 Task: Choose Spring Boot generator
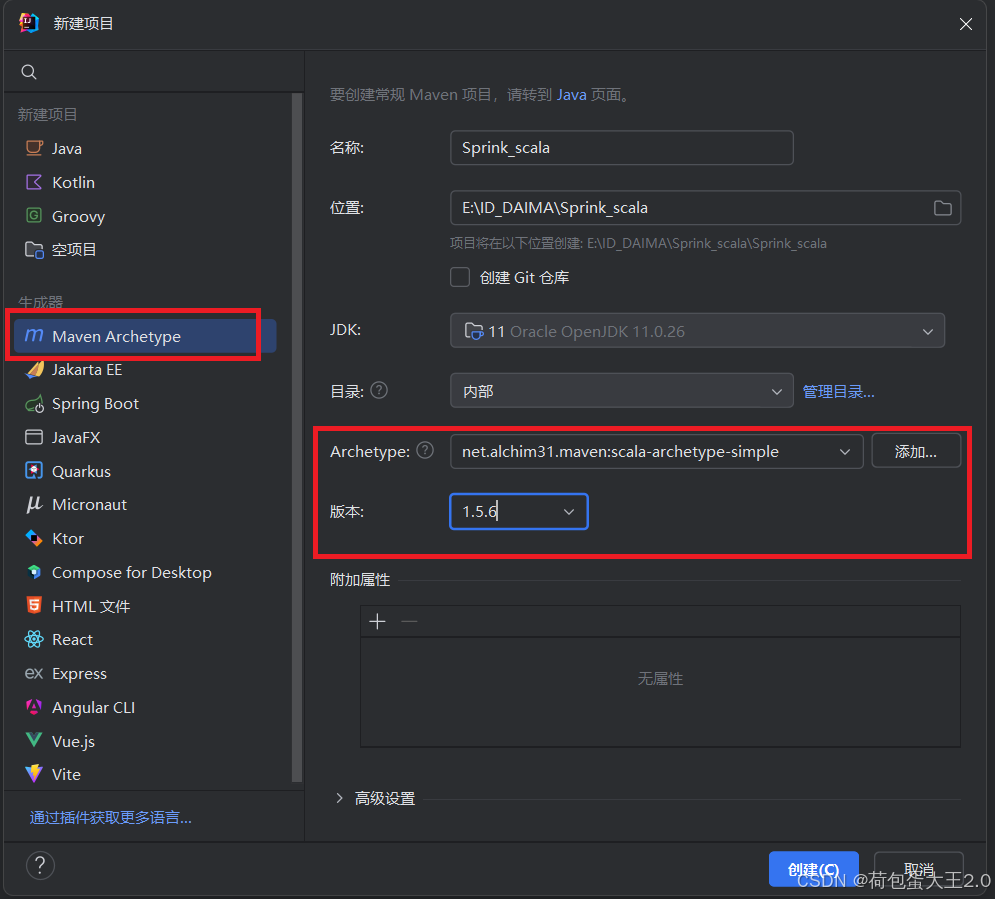tap(95, 404)
